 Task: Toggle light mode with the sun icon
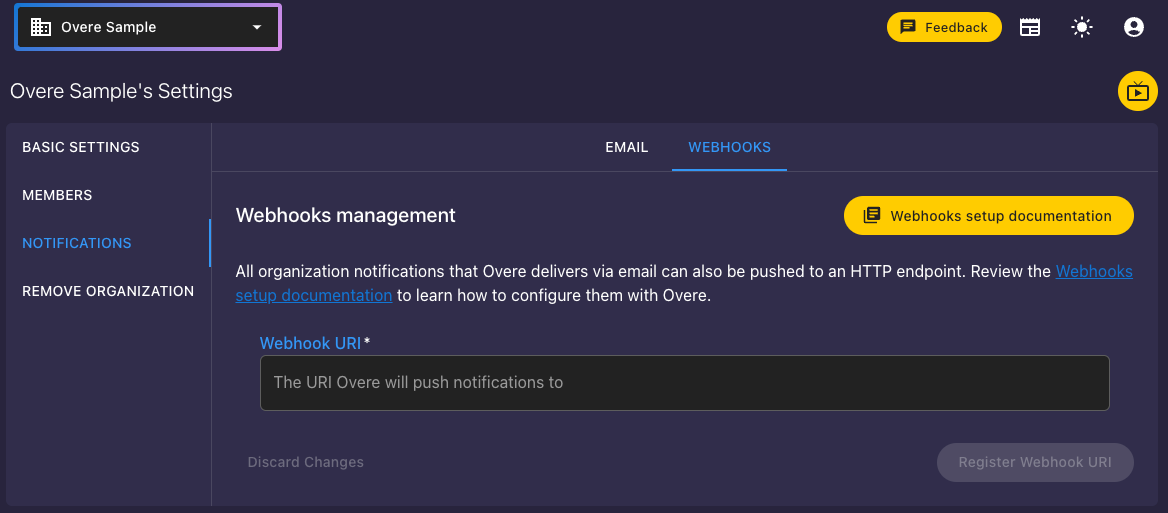[x=1082, y=28]
